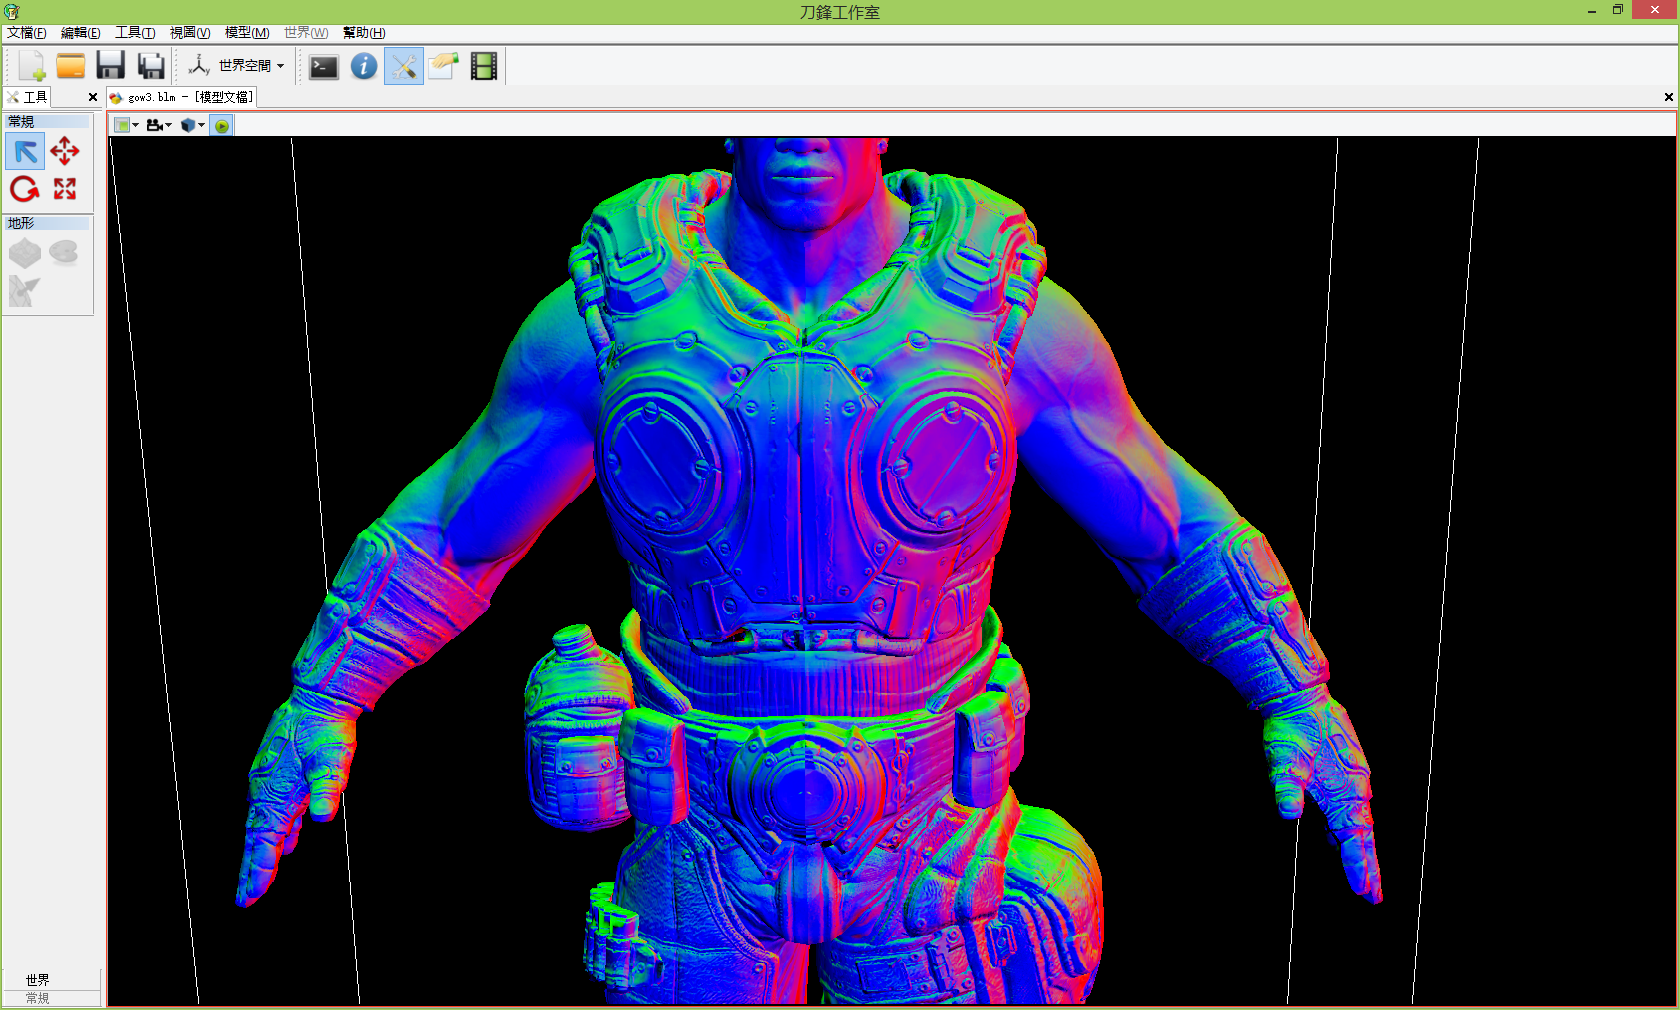Open the 編輯(E) menu
Viewport: 1680px width, 1010px height.
coord(81,33)
